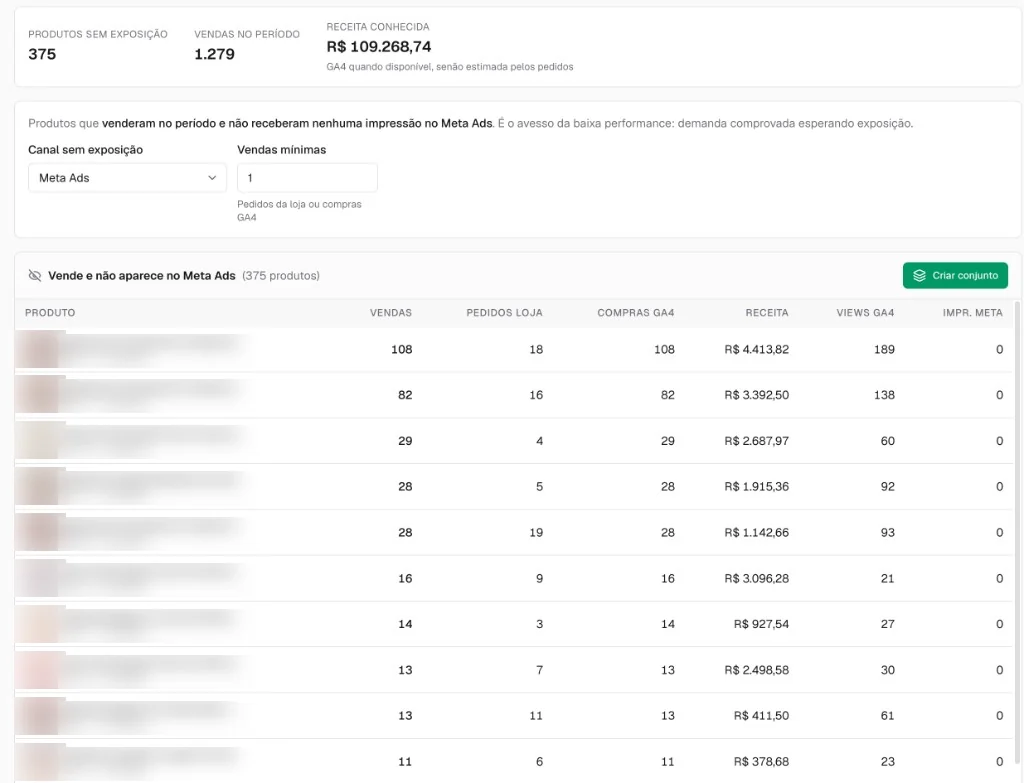Open the Canal sem exposição dropdown

tap(127, 178)
